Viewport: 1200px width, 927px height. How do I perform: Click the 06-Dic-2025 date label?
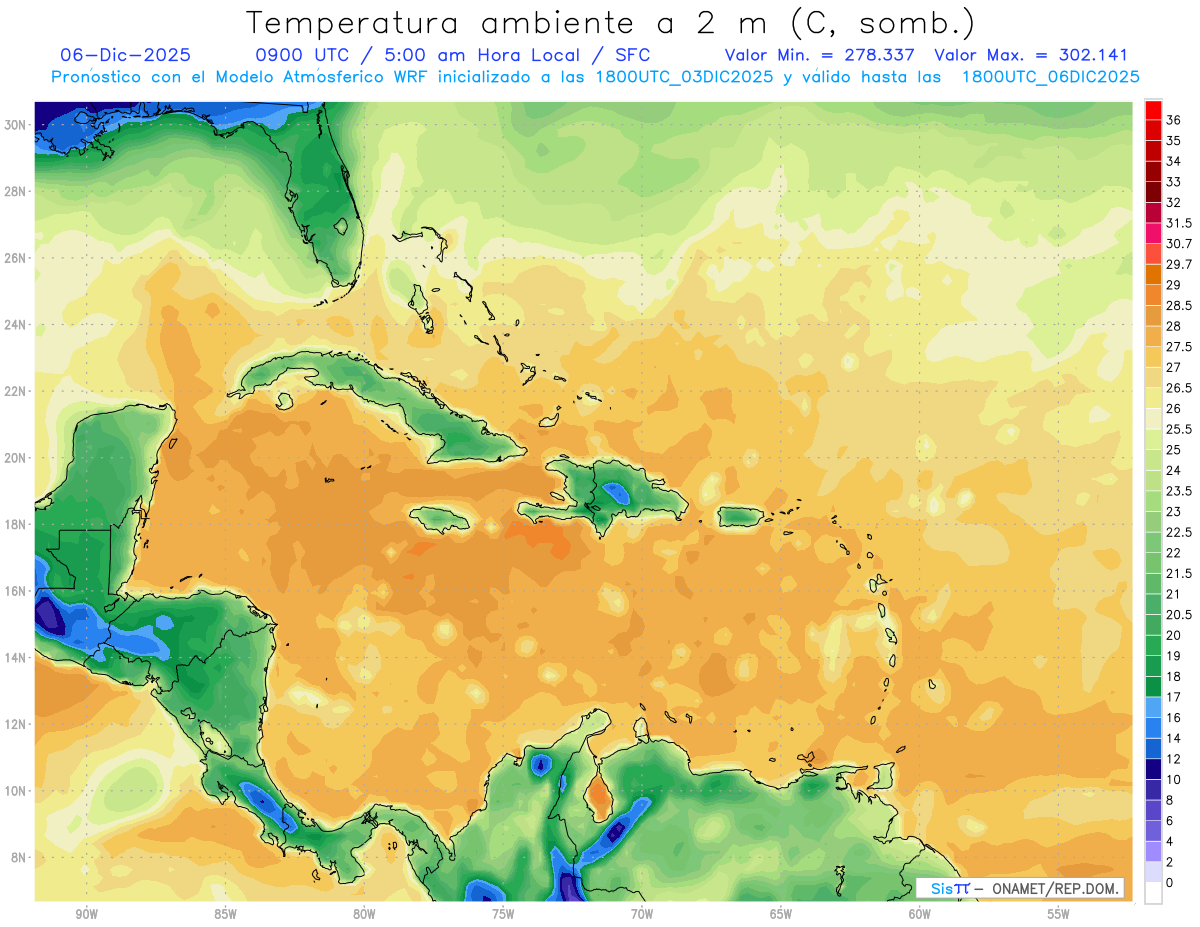pyautogui.click(x=125, y=55)
